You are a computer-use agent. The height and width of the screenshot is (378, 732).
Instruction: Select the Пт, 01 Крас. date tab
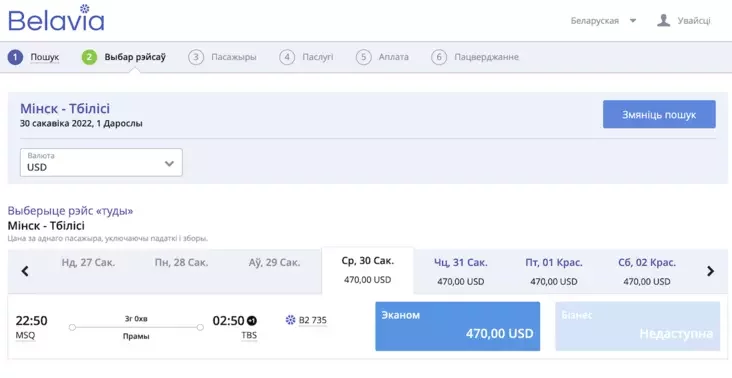tap(554, 271)
